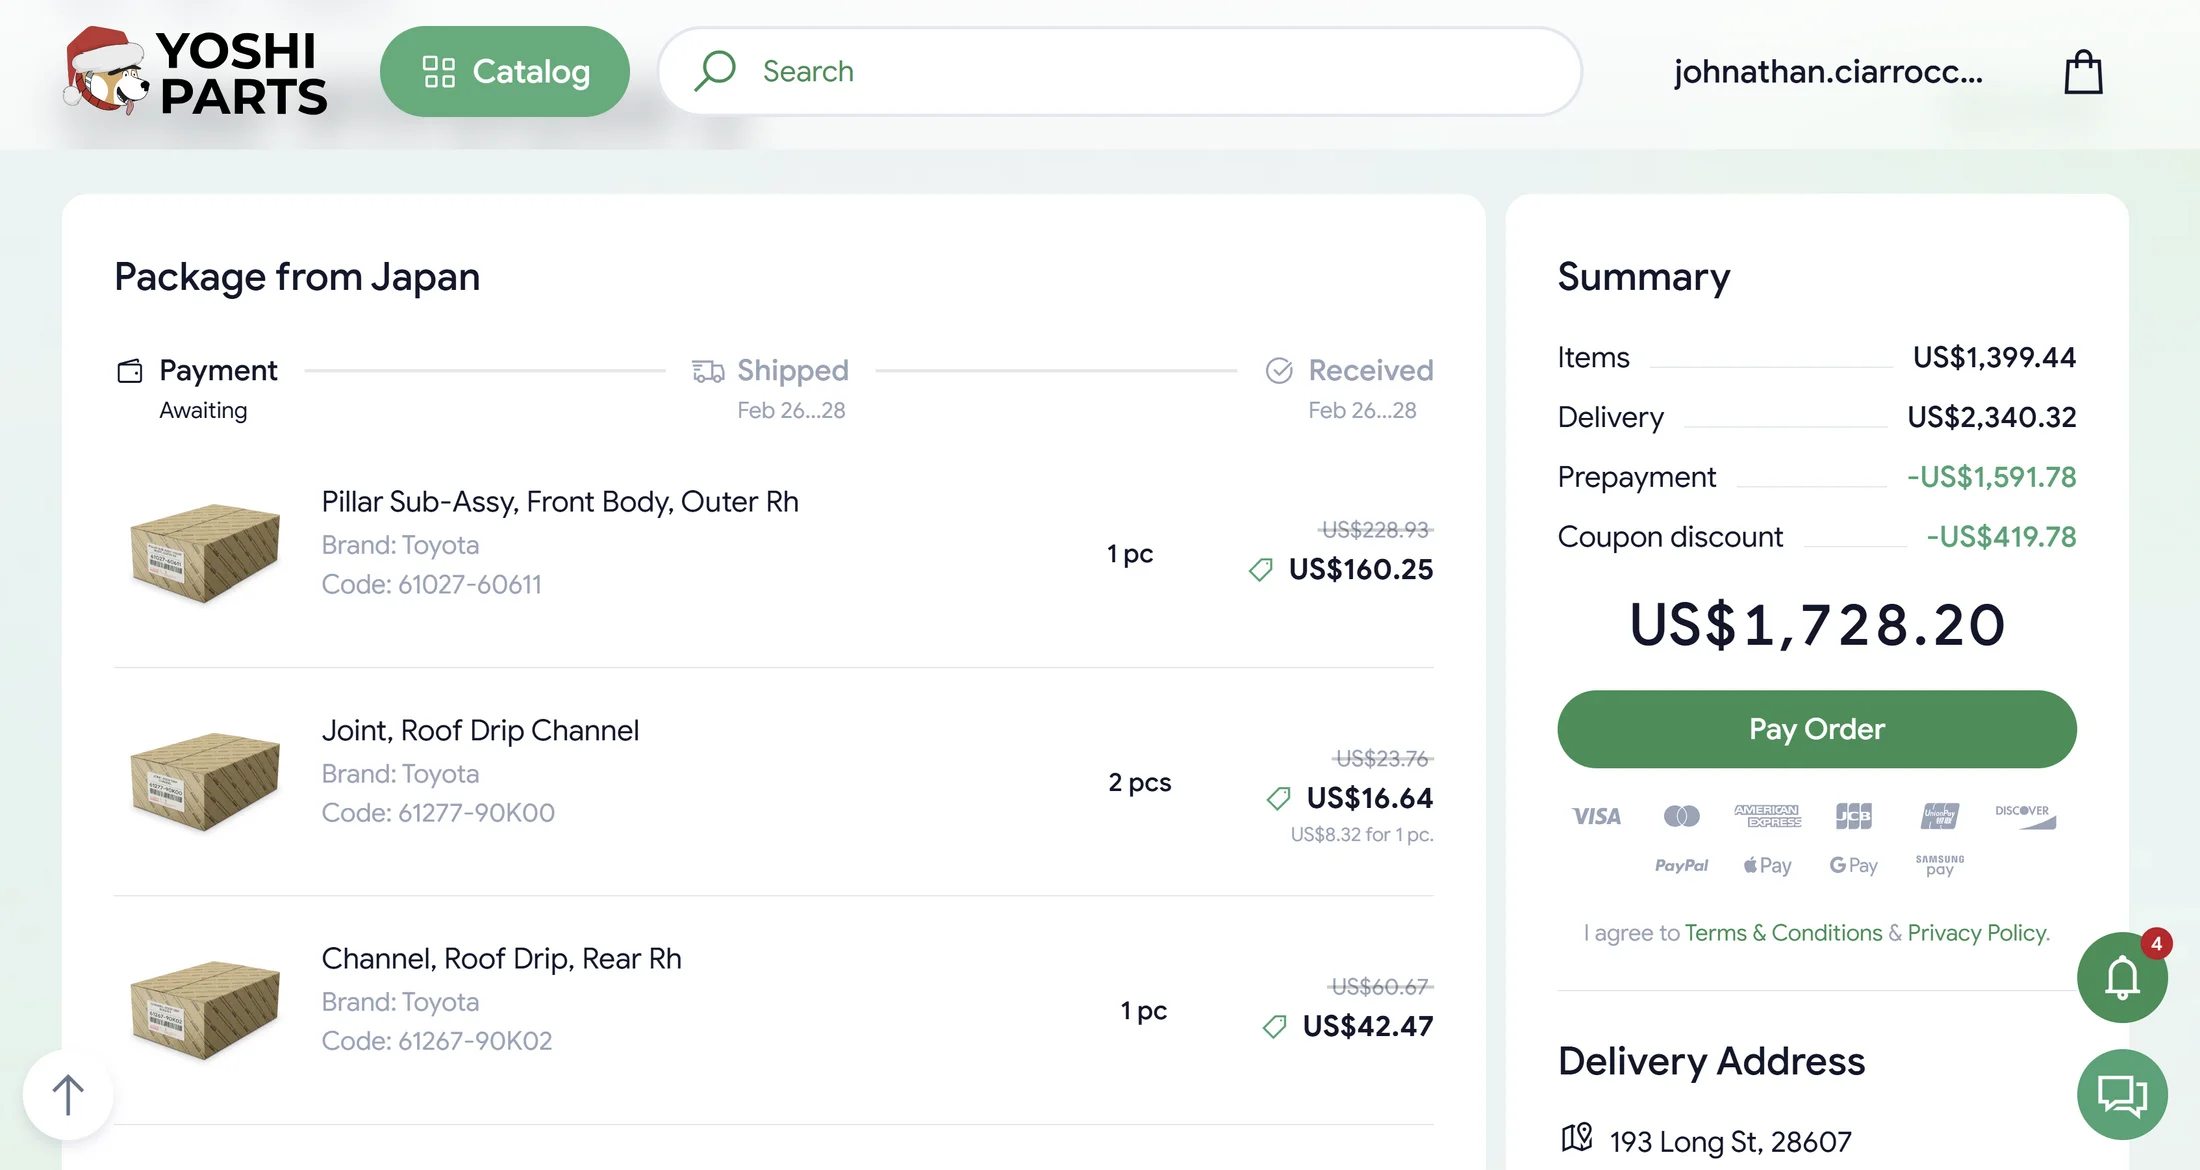This screenshot has height=1170, width=2200.
Task: Focus the Search input field
Action: click(1150, 72)
